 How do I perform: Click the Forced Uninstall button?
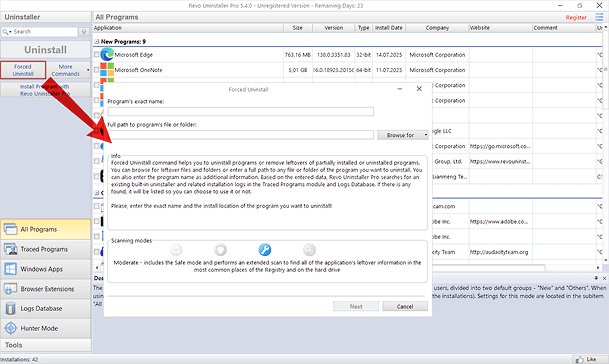pos(23,70)
